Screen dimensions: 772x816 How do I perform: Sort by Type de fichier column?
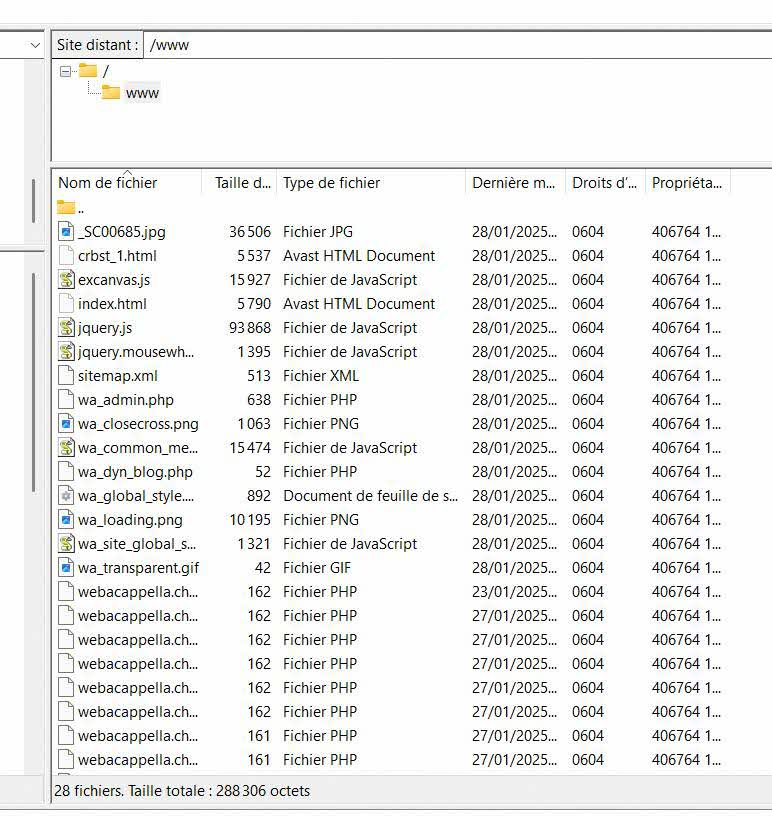pyautogui.click(x=331, y=183)
